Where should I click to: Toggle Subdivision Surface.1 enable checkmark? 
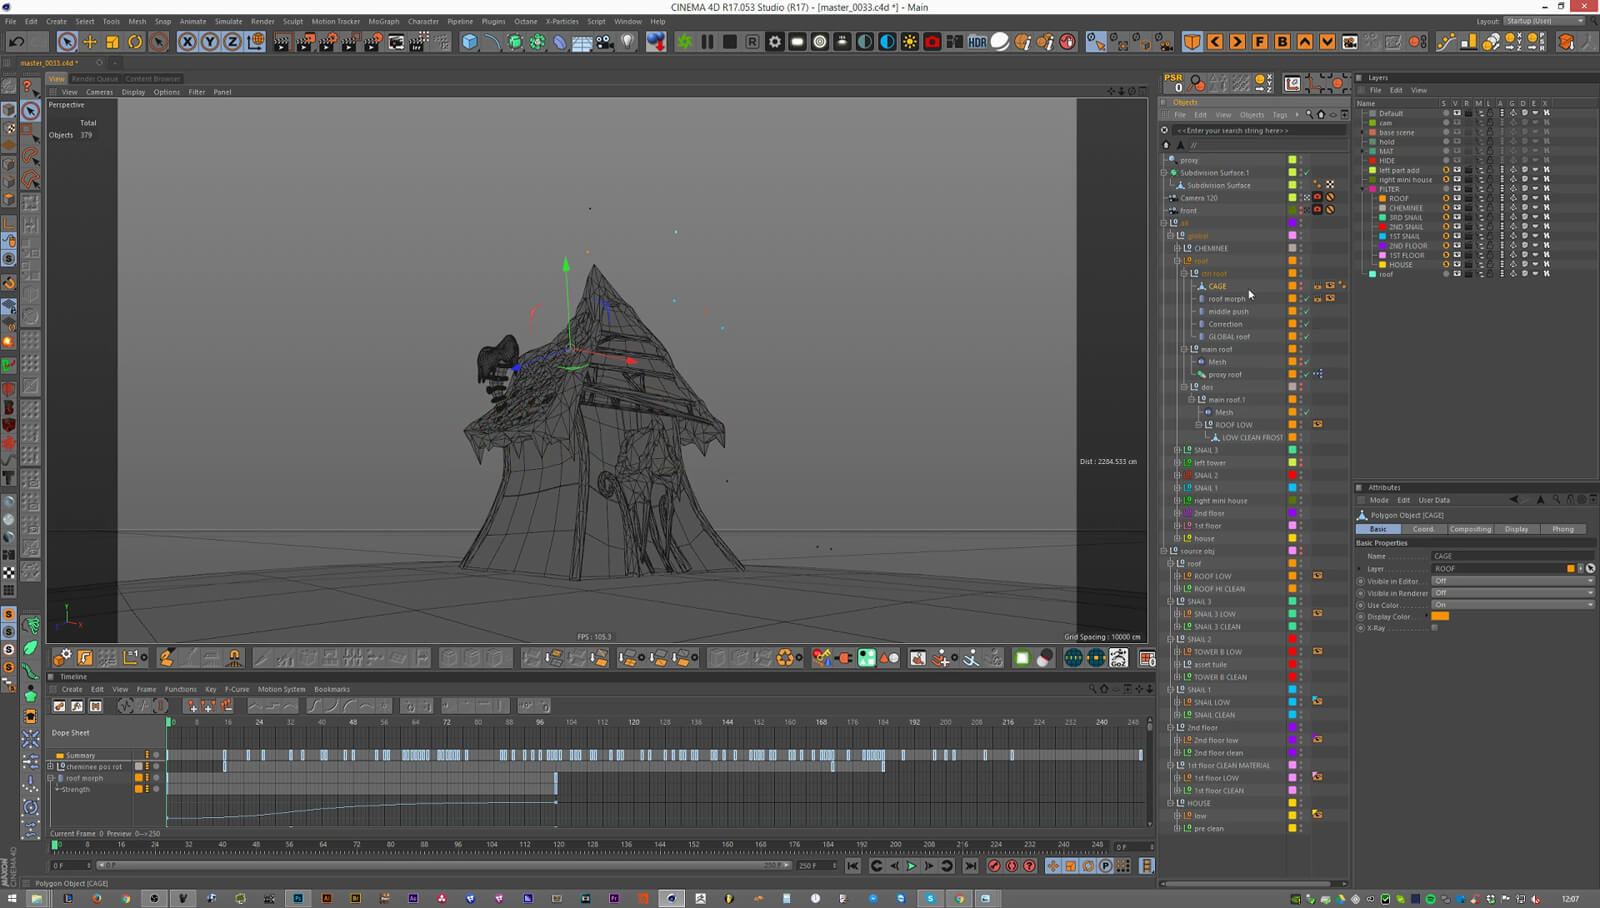pos(1306,173)
